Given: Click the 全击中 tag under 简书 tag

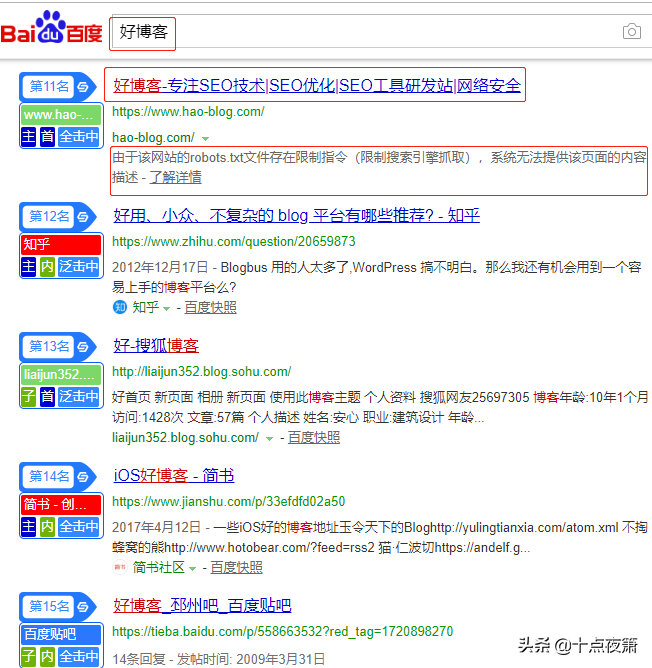Looking at the screenshot, I should click(78, 527).
